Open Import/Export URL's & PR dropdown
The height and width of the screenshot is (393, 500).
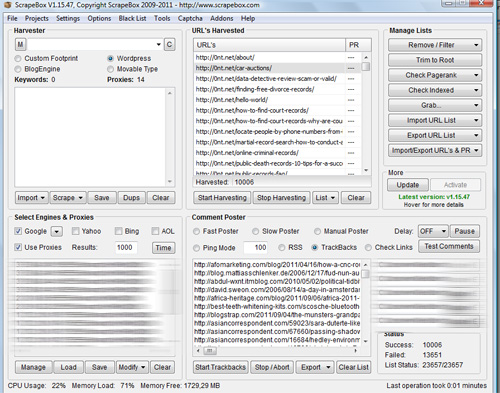click(x=435, y=150)
